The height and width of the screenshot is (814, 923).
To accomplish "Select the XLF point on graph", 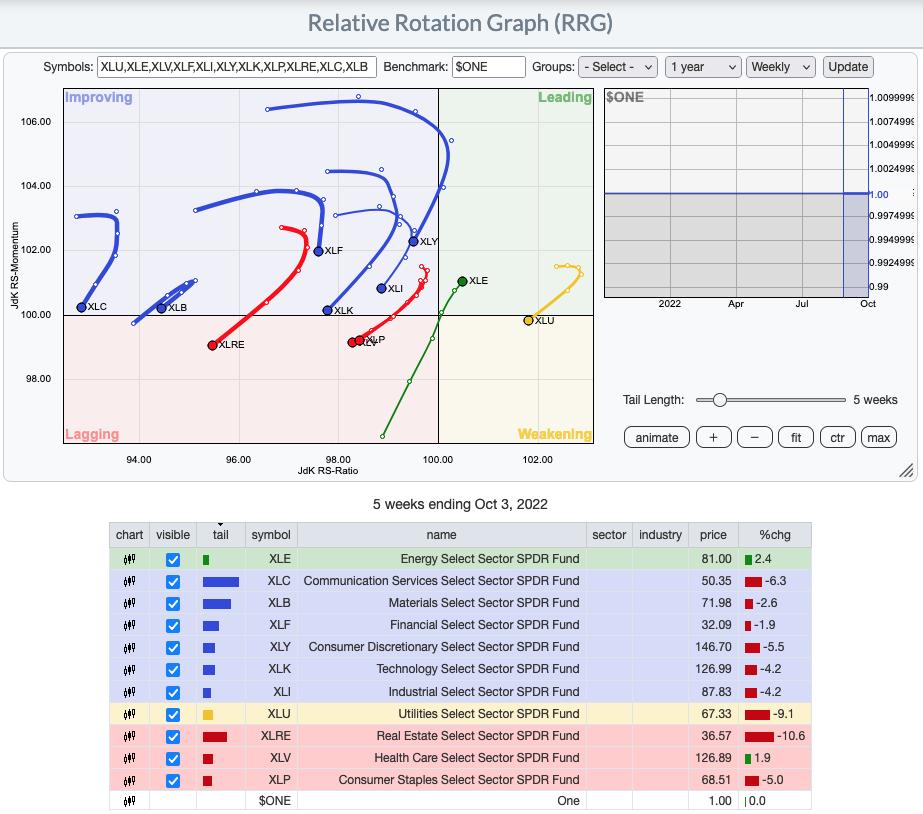I will 318,251.
